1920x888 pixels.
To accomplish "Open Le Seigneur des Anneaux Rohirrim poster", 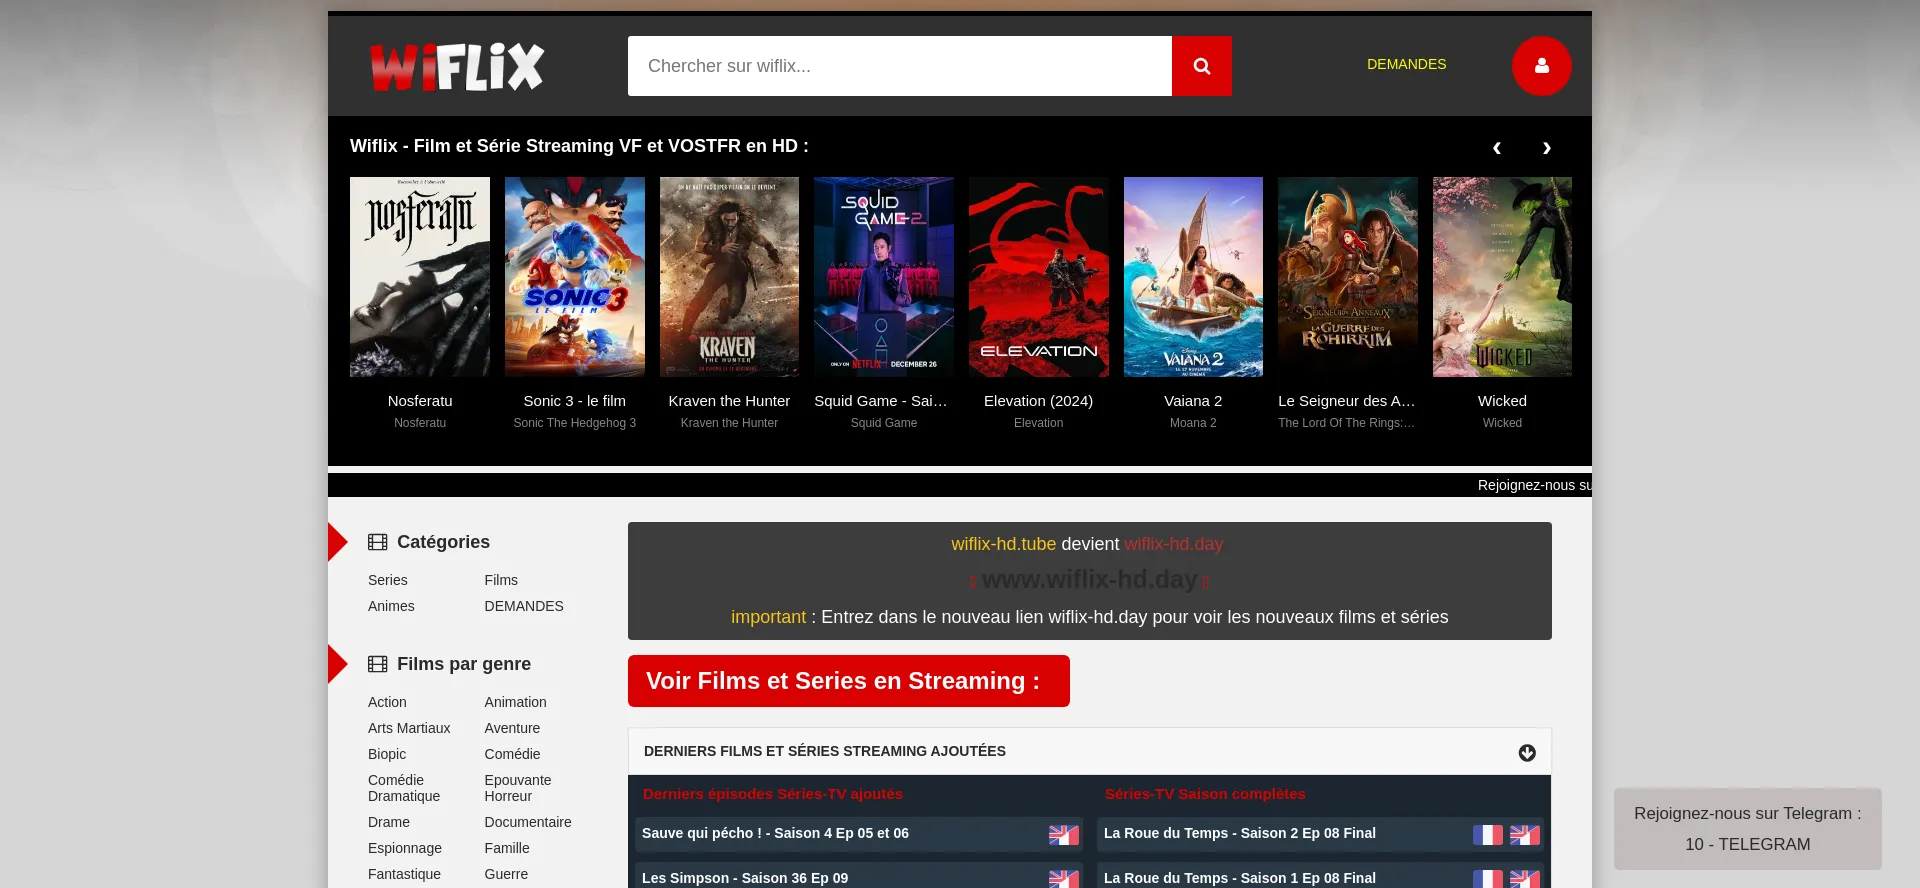I will pos(1348,277).
